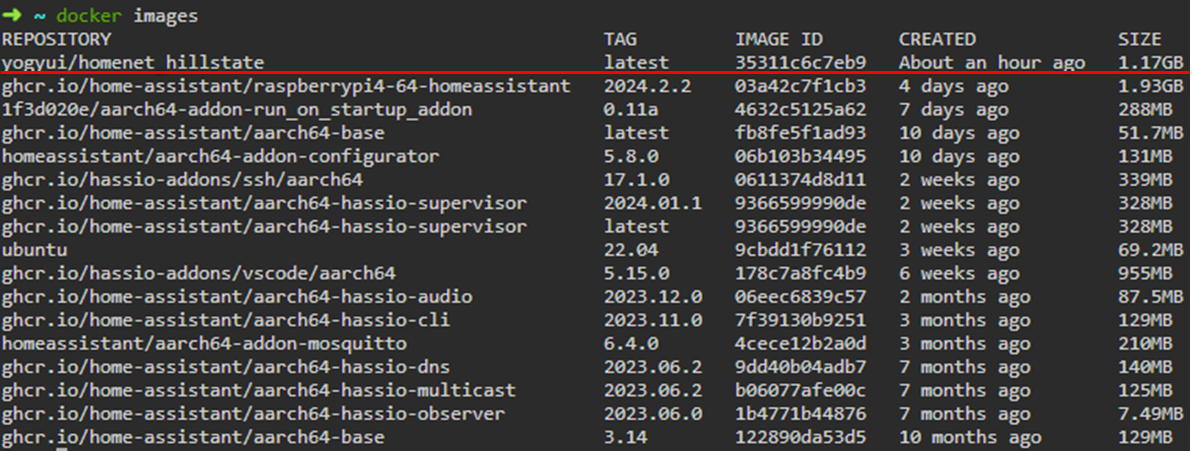Click the 51.7MB size value

[x=1150, y=133]
